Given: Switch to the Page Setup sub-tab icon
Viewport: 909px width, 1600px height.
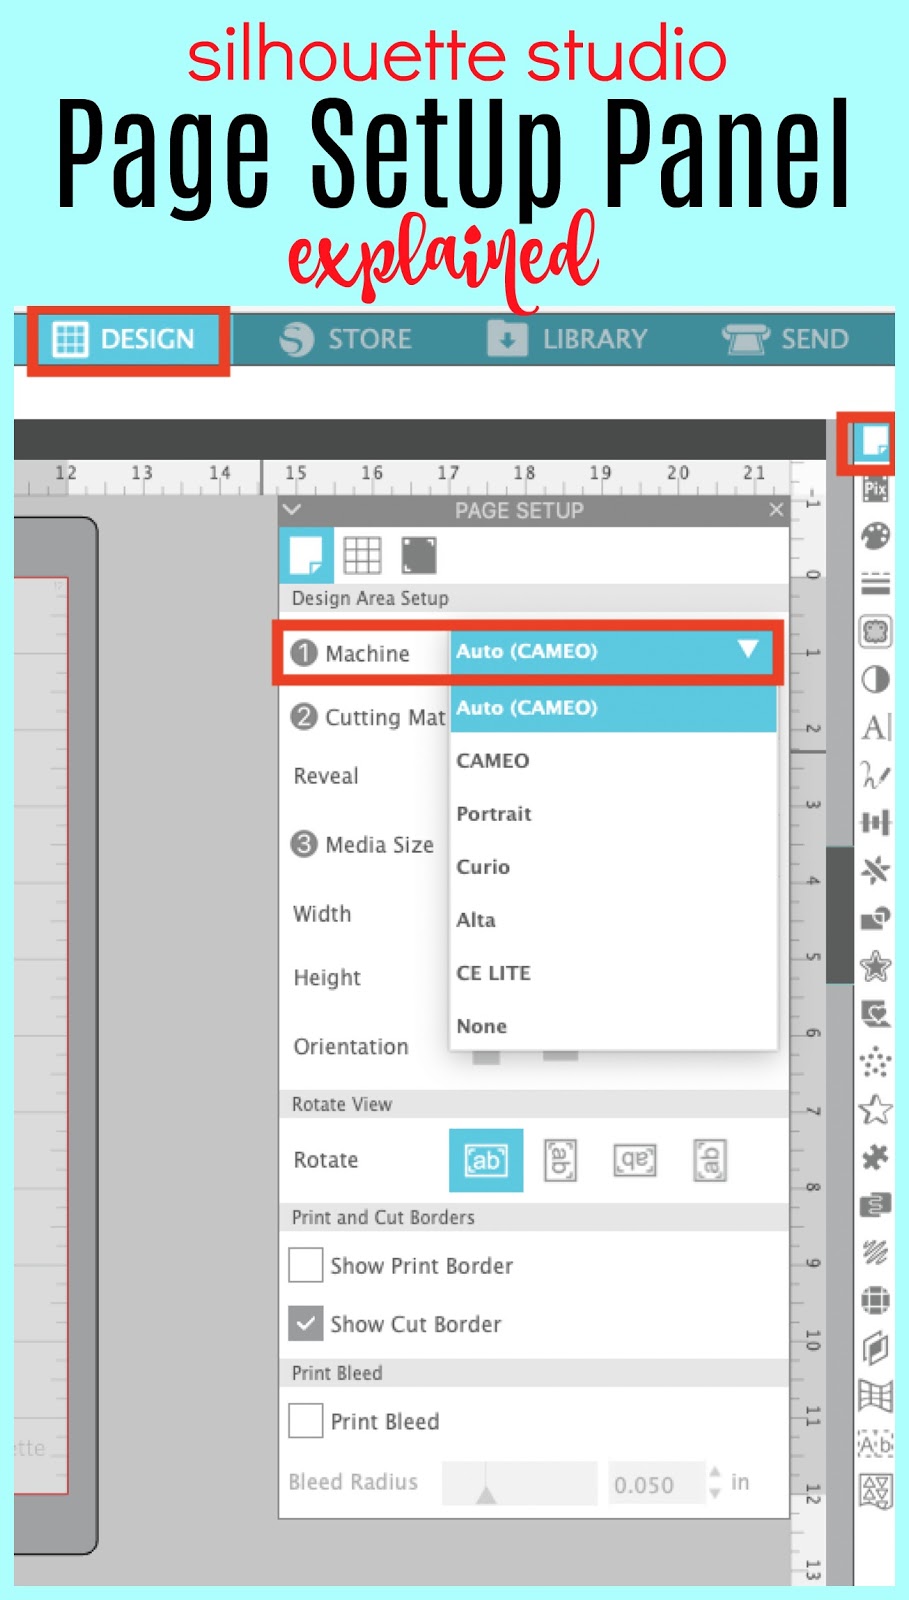Looking at the screenshot, I should [x=306, y=555].
